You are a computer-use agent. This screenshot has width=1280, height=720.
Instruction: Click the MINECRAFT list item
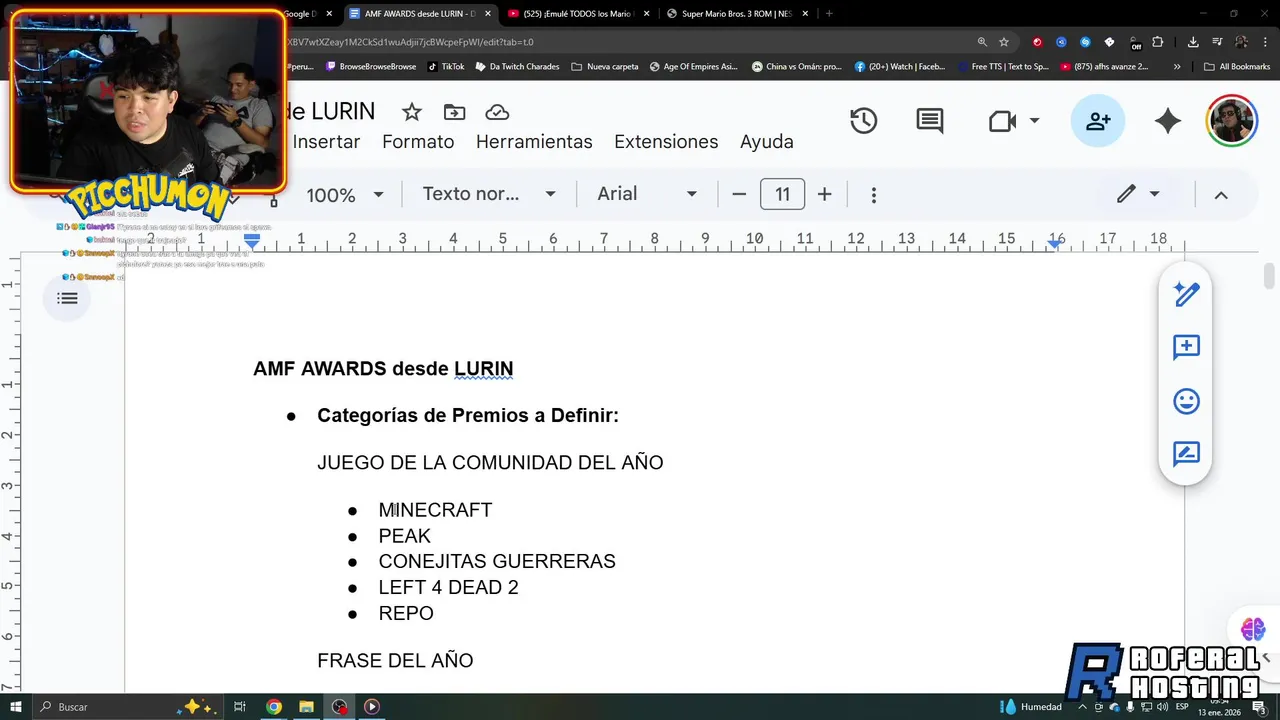(435, 510)
